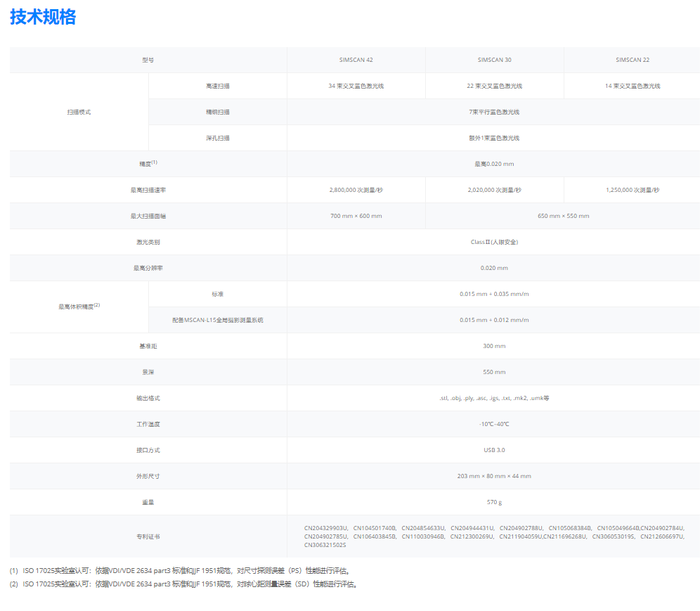This screenshot has width=700, height=611.
Task: Click patent number CN306321502S
Action: pos(325,545)
